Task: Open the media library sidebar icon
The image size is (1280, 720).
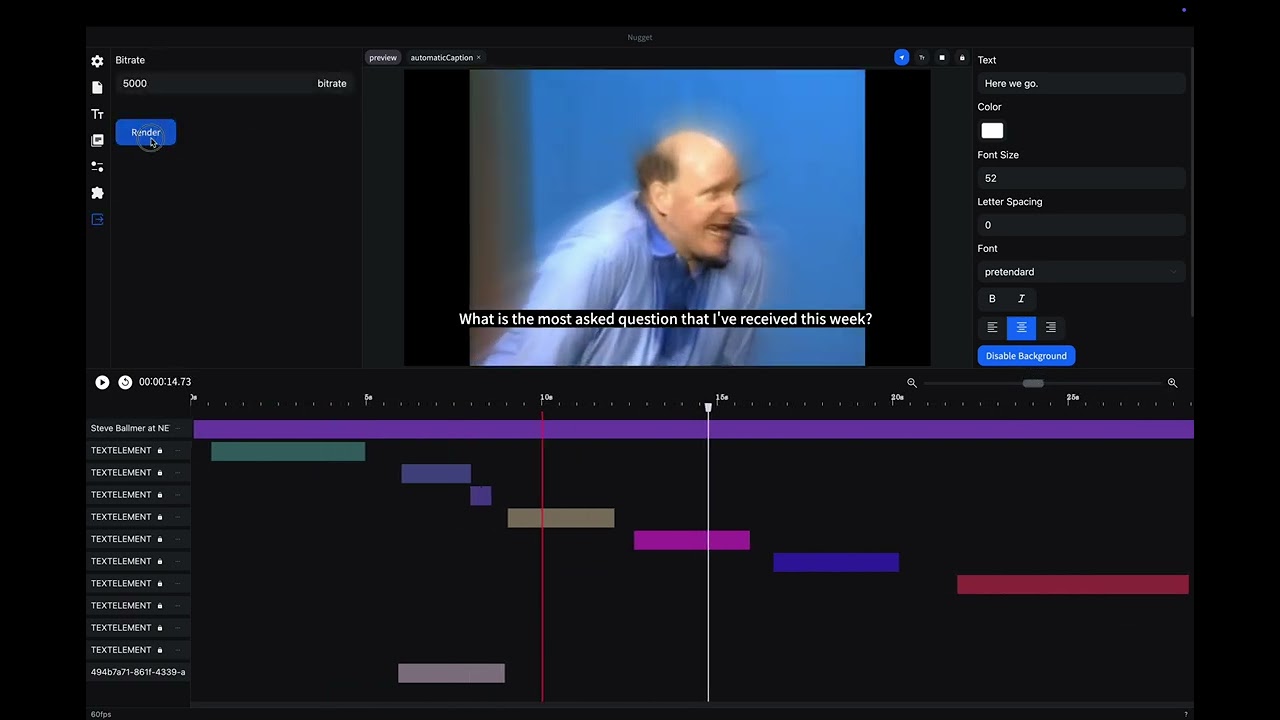Action: pos(97,140)
